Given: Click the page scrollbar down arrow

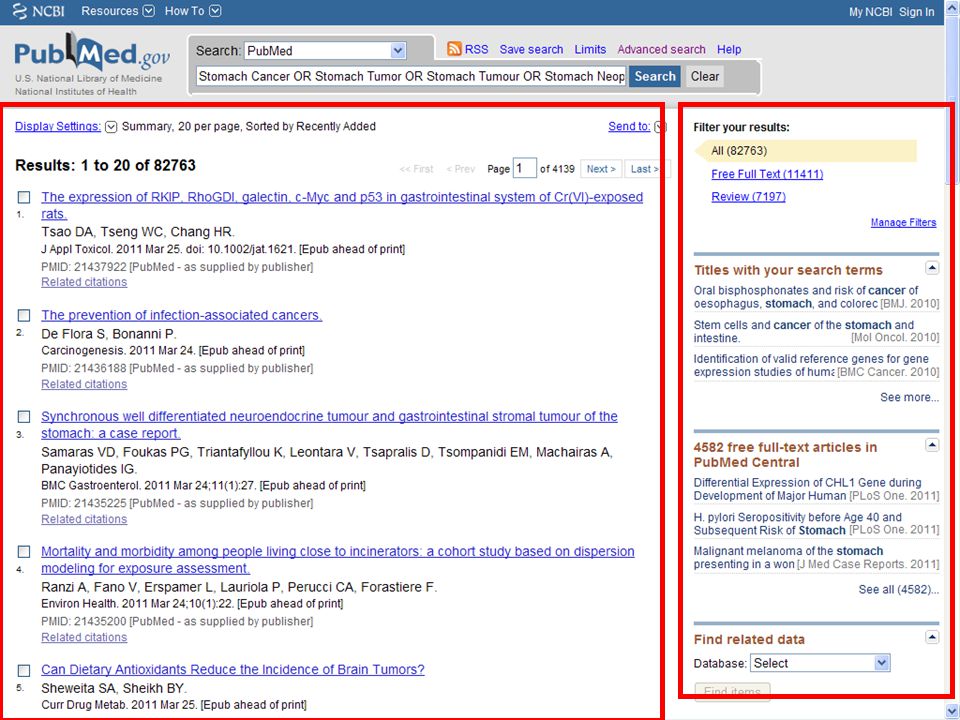Looking at the screenshot, I should coord(953,710).
